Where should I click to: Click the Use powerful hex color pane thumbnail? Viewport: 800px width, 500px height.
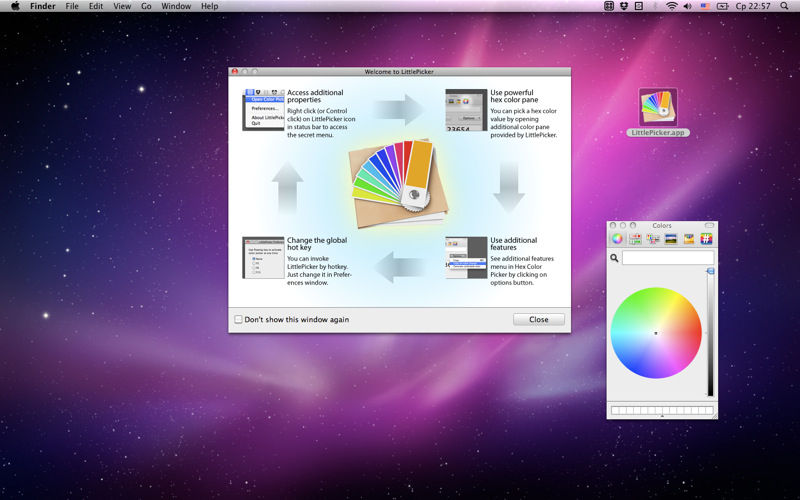click(x=466, y=110)
